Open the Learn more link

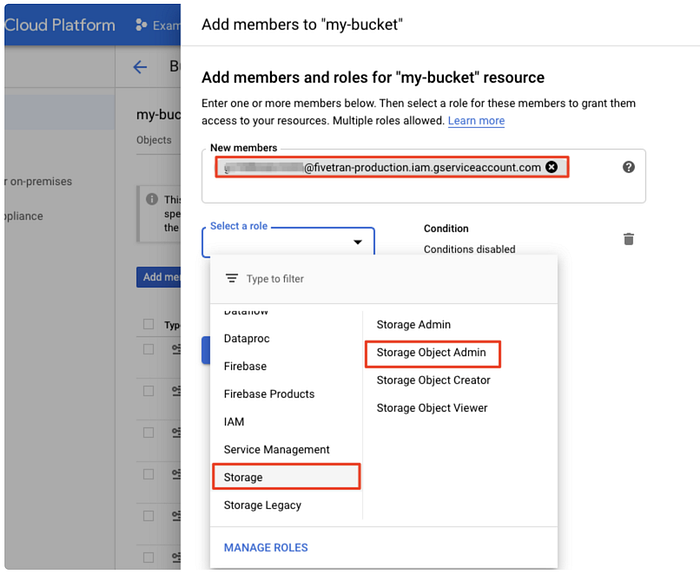476,121
